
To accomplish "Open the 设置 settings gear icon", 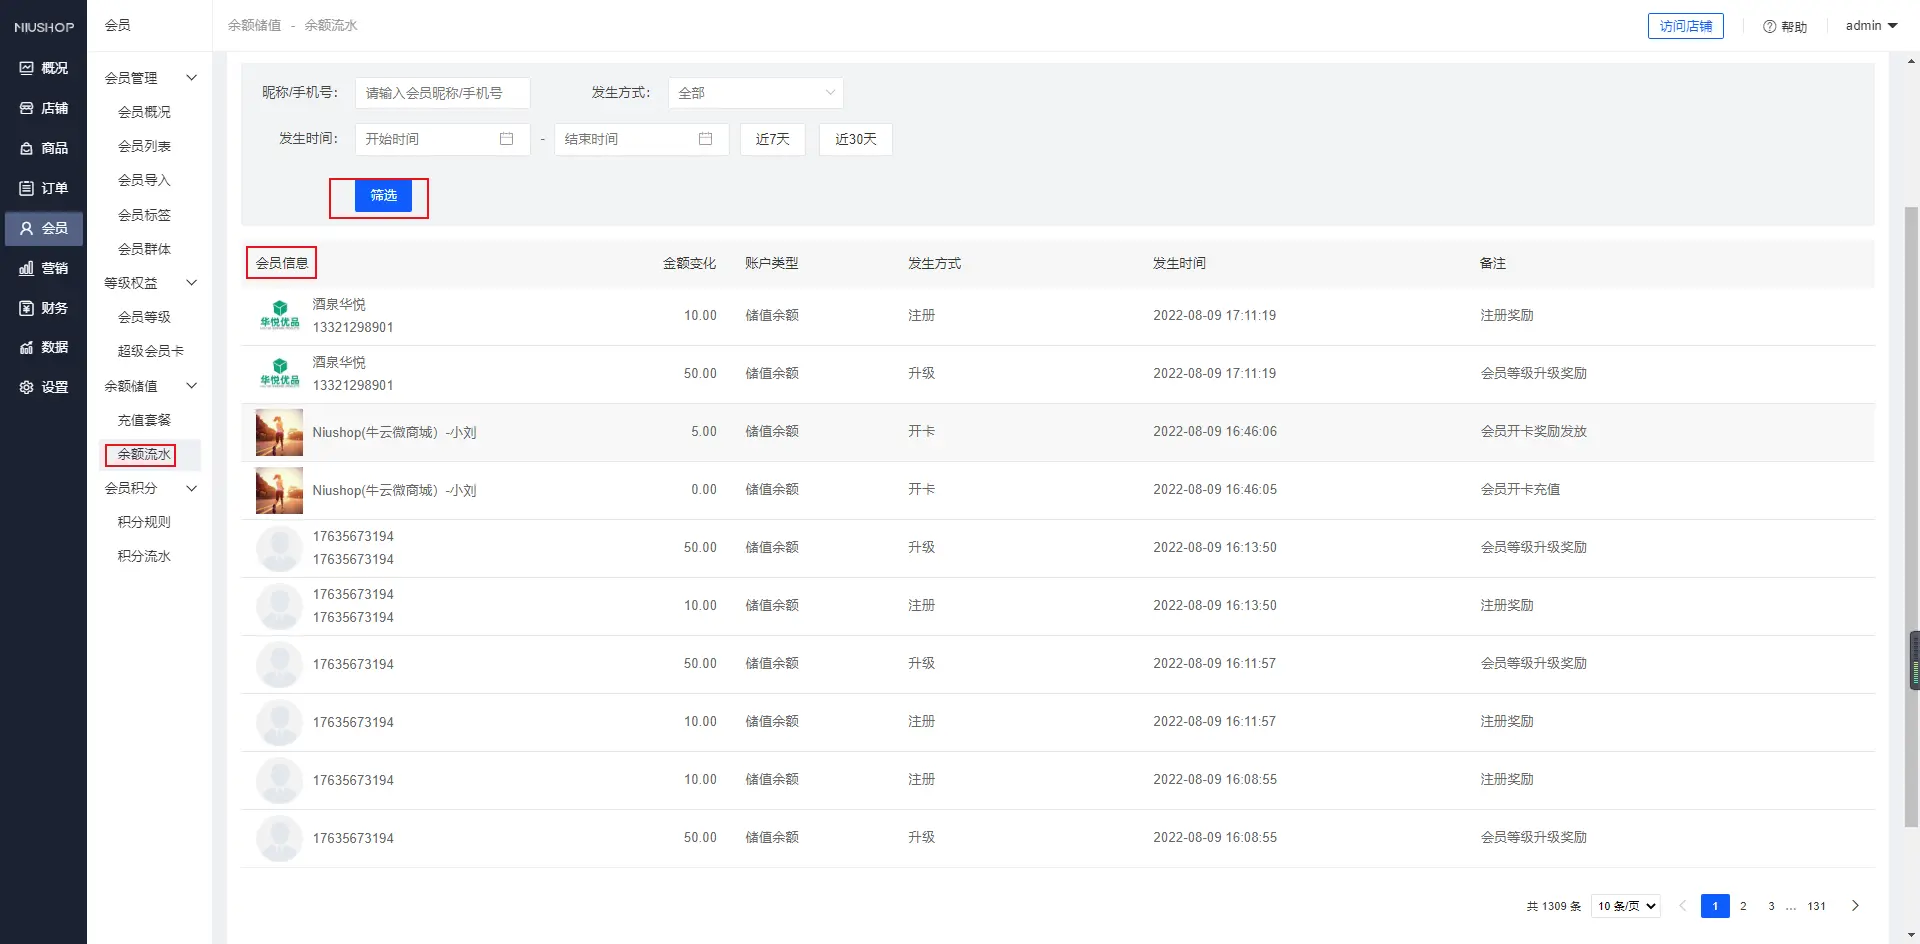I will pos(27,387).
